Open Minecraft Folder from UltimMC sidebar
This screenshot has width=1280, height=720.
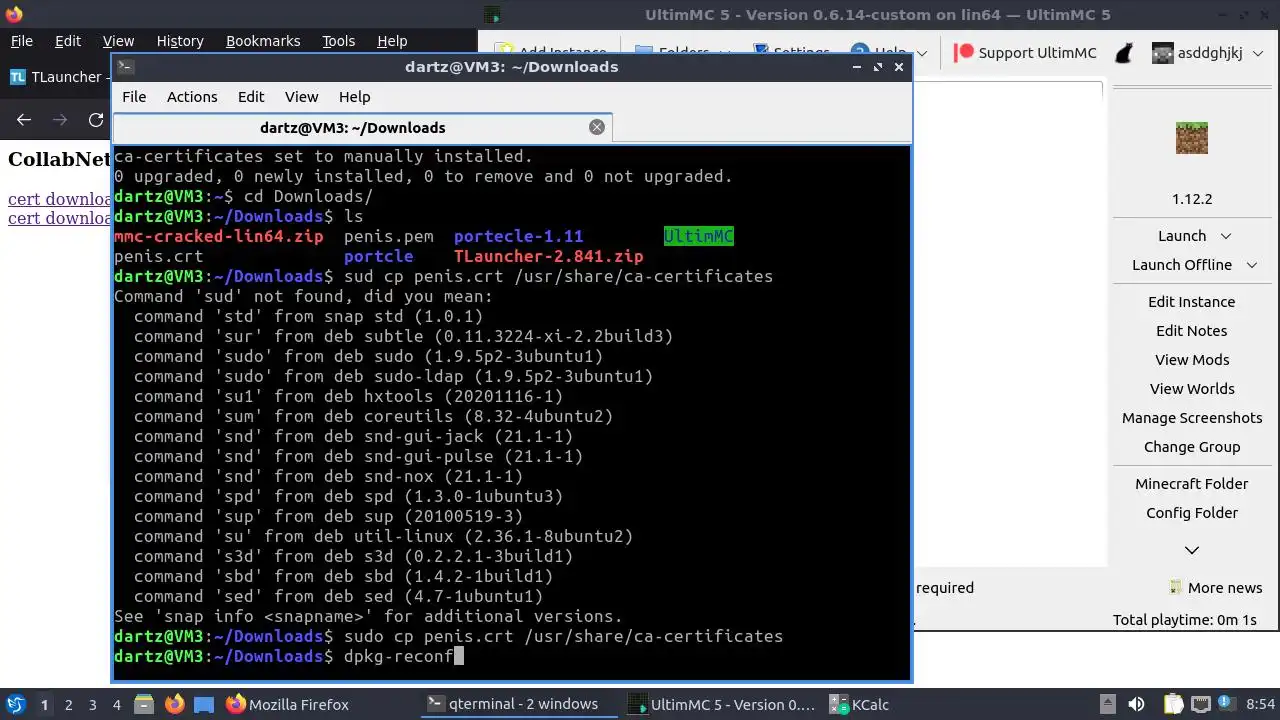click(x=1192, y=484)
